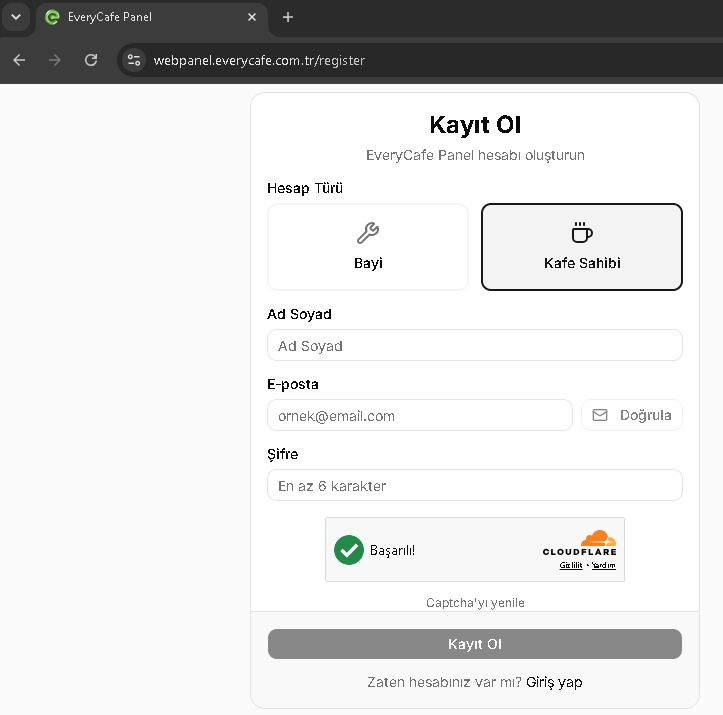
Task: Open Cloudflare Gizlilik link
Action: [x=571, y=566]
